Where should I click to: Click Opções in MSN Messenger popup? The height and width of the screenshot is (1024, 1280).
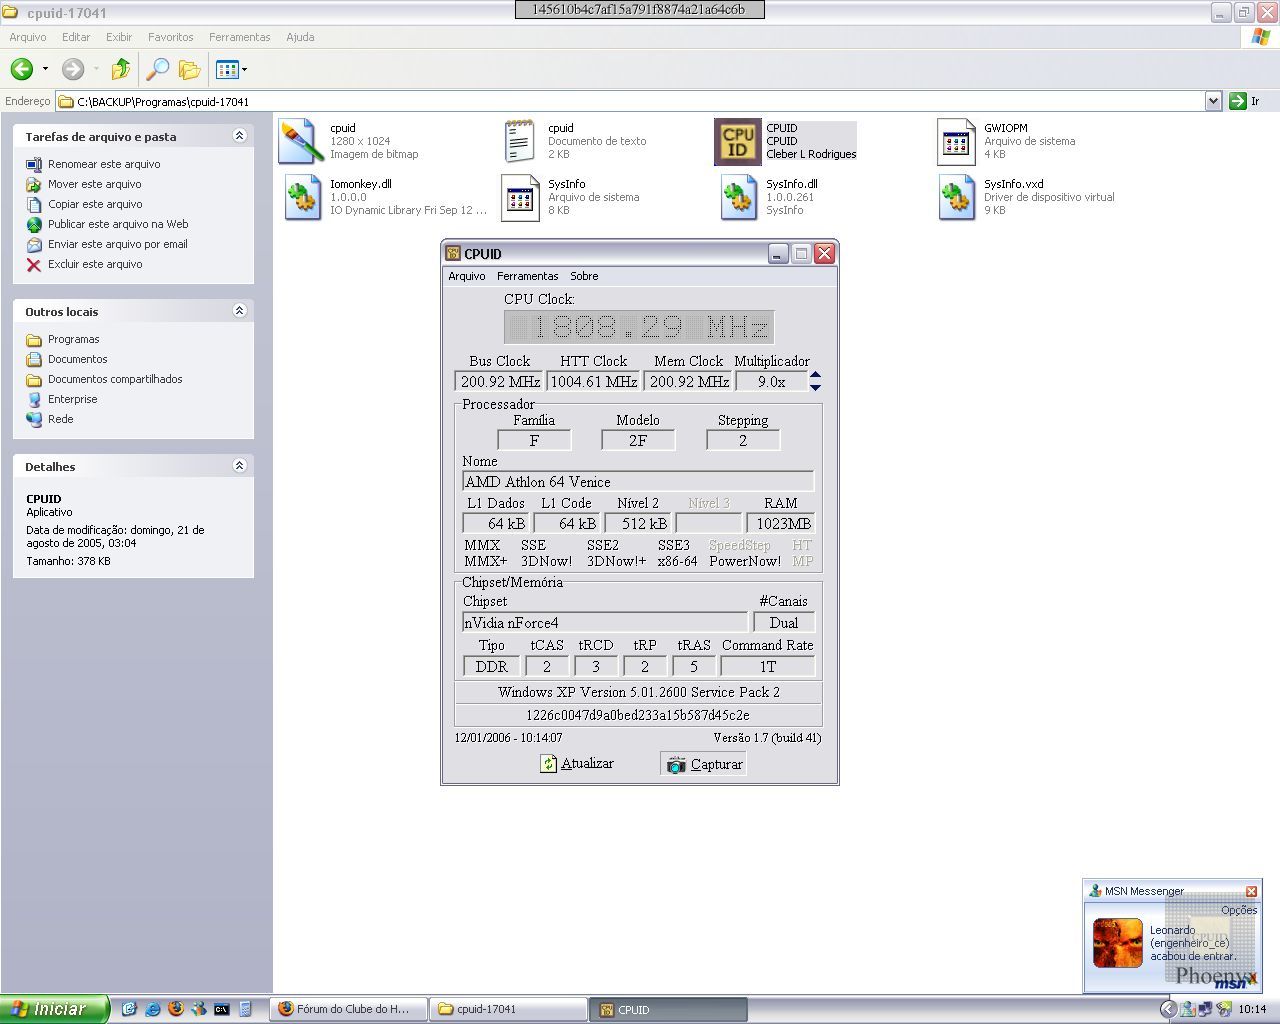point(1239,910)
